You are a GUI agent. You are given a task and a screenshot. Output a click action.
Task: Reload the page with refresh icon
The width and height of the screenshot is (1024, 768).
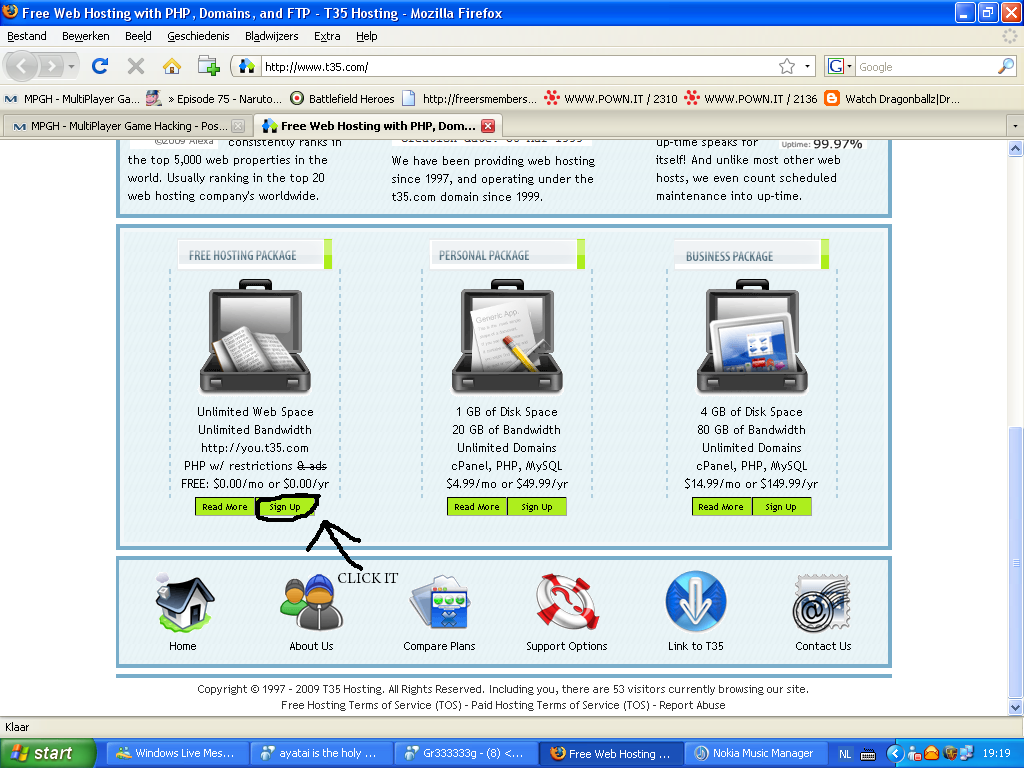pos(100,66)
